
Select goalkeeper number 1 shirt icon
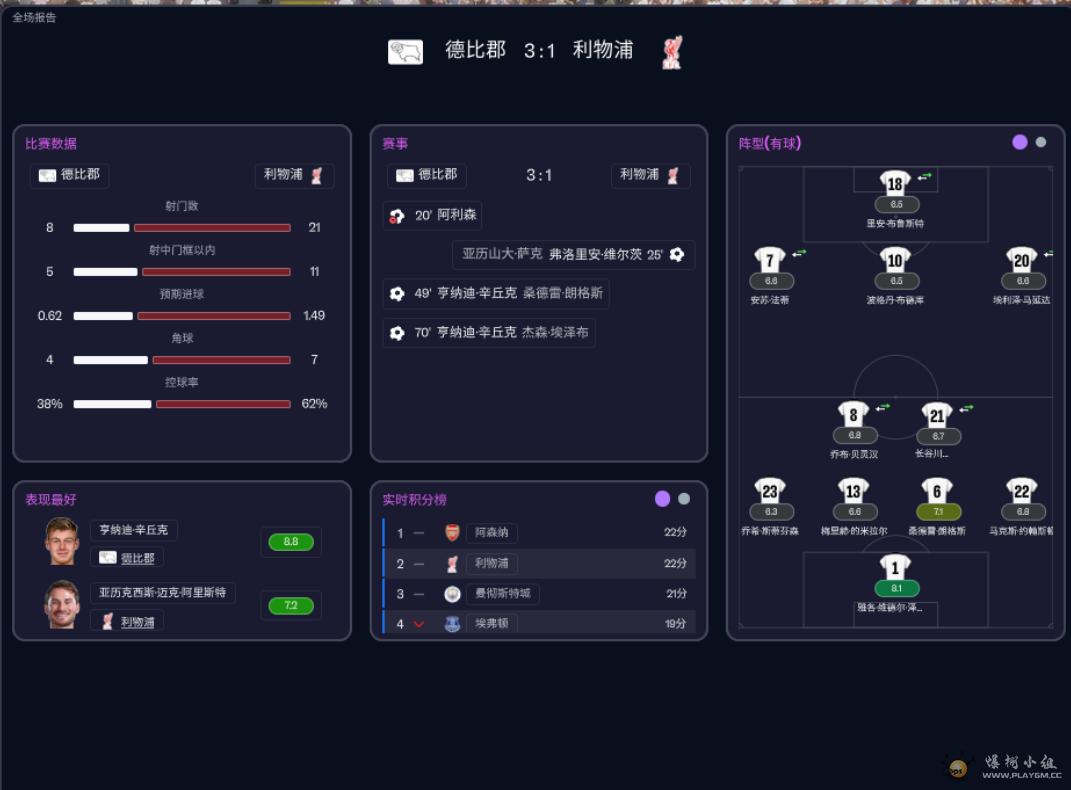coord(895,567)
